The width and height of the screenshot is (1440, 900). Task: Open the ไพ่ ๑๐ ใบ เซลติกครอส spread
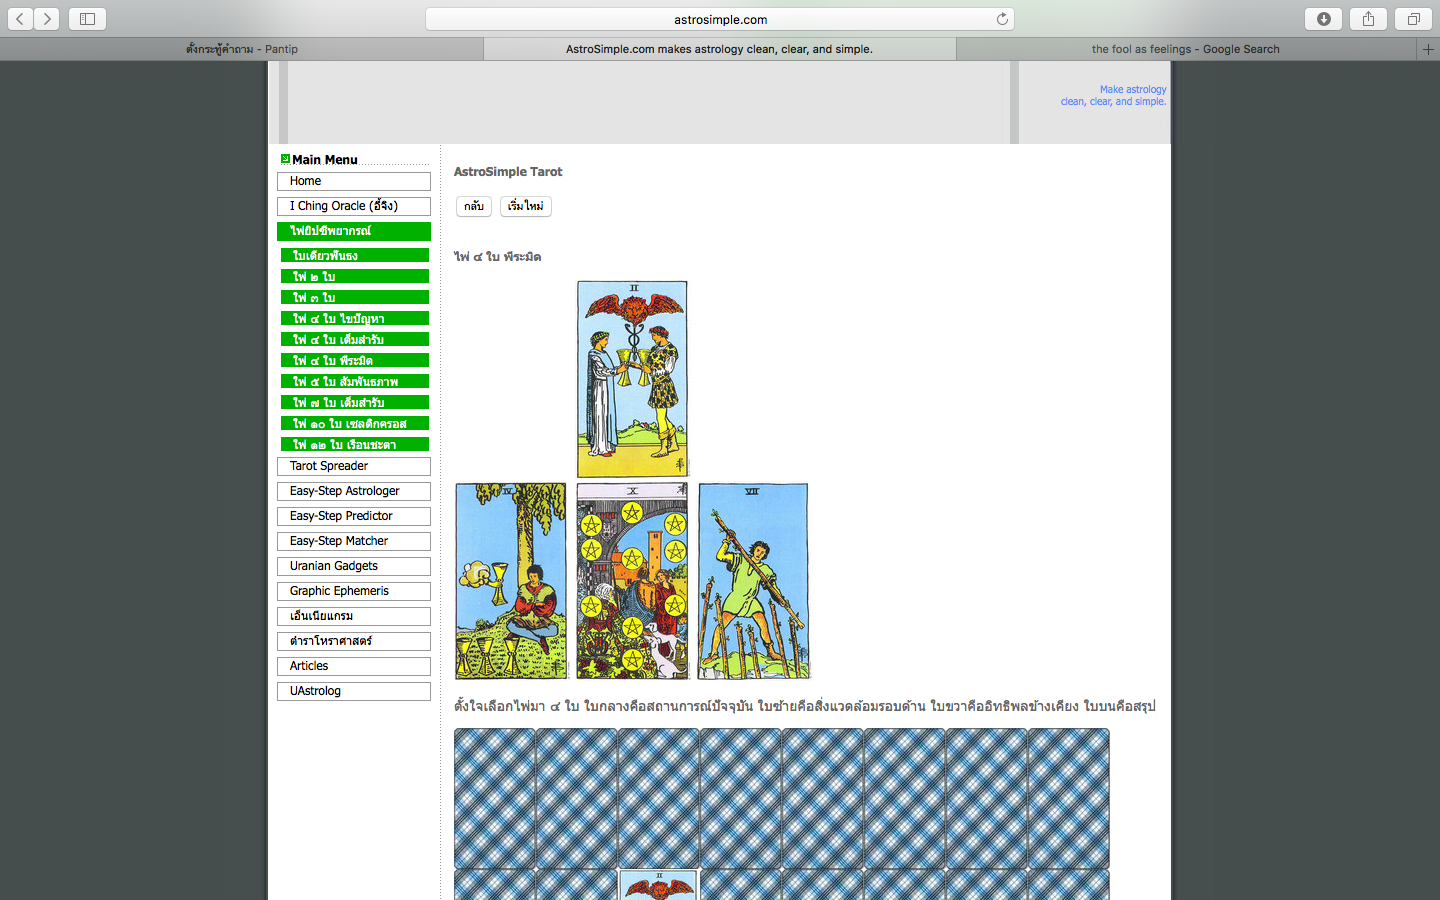click(x=355, y=424)
